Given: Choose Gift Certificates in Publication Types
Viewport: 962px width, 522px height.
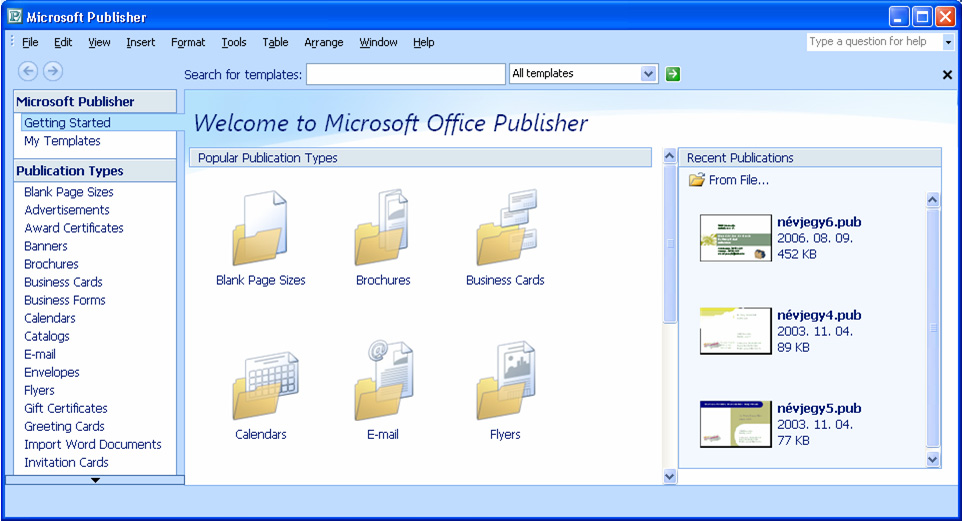Looking at the screenshot, I should 66,409.
